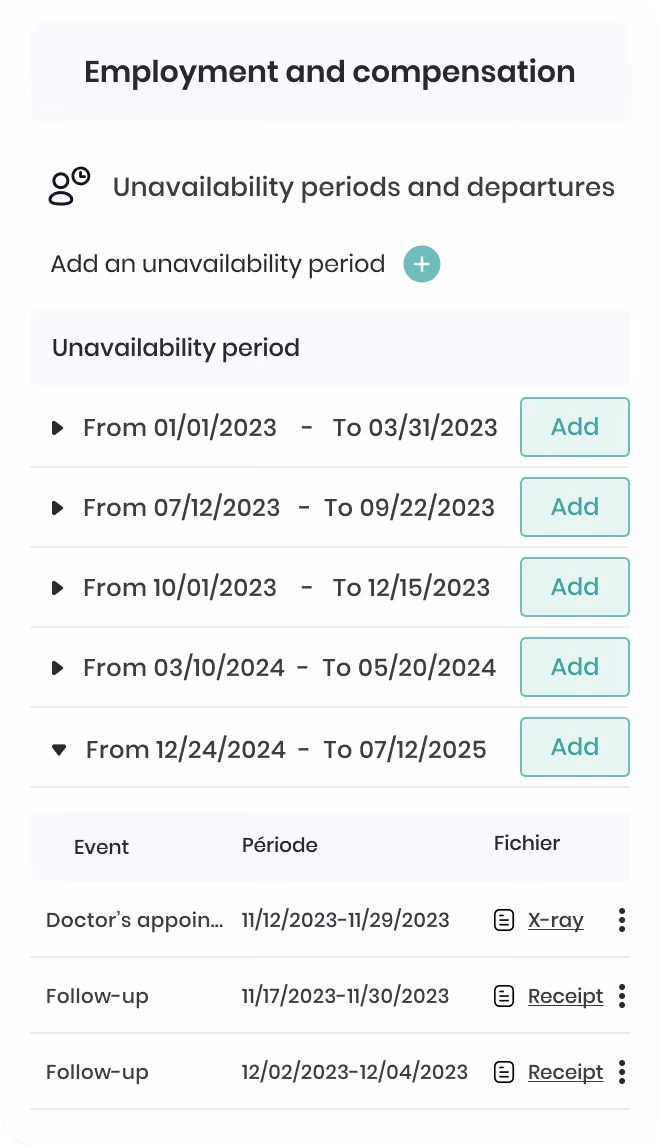Open the X-ray file link
Screen dimensions: 660x1146
555,919
